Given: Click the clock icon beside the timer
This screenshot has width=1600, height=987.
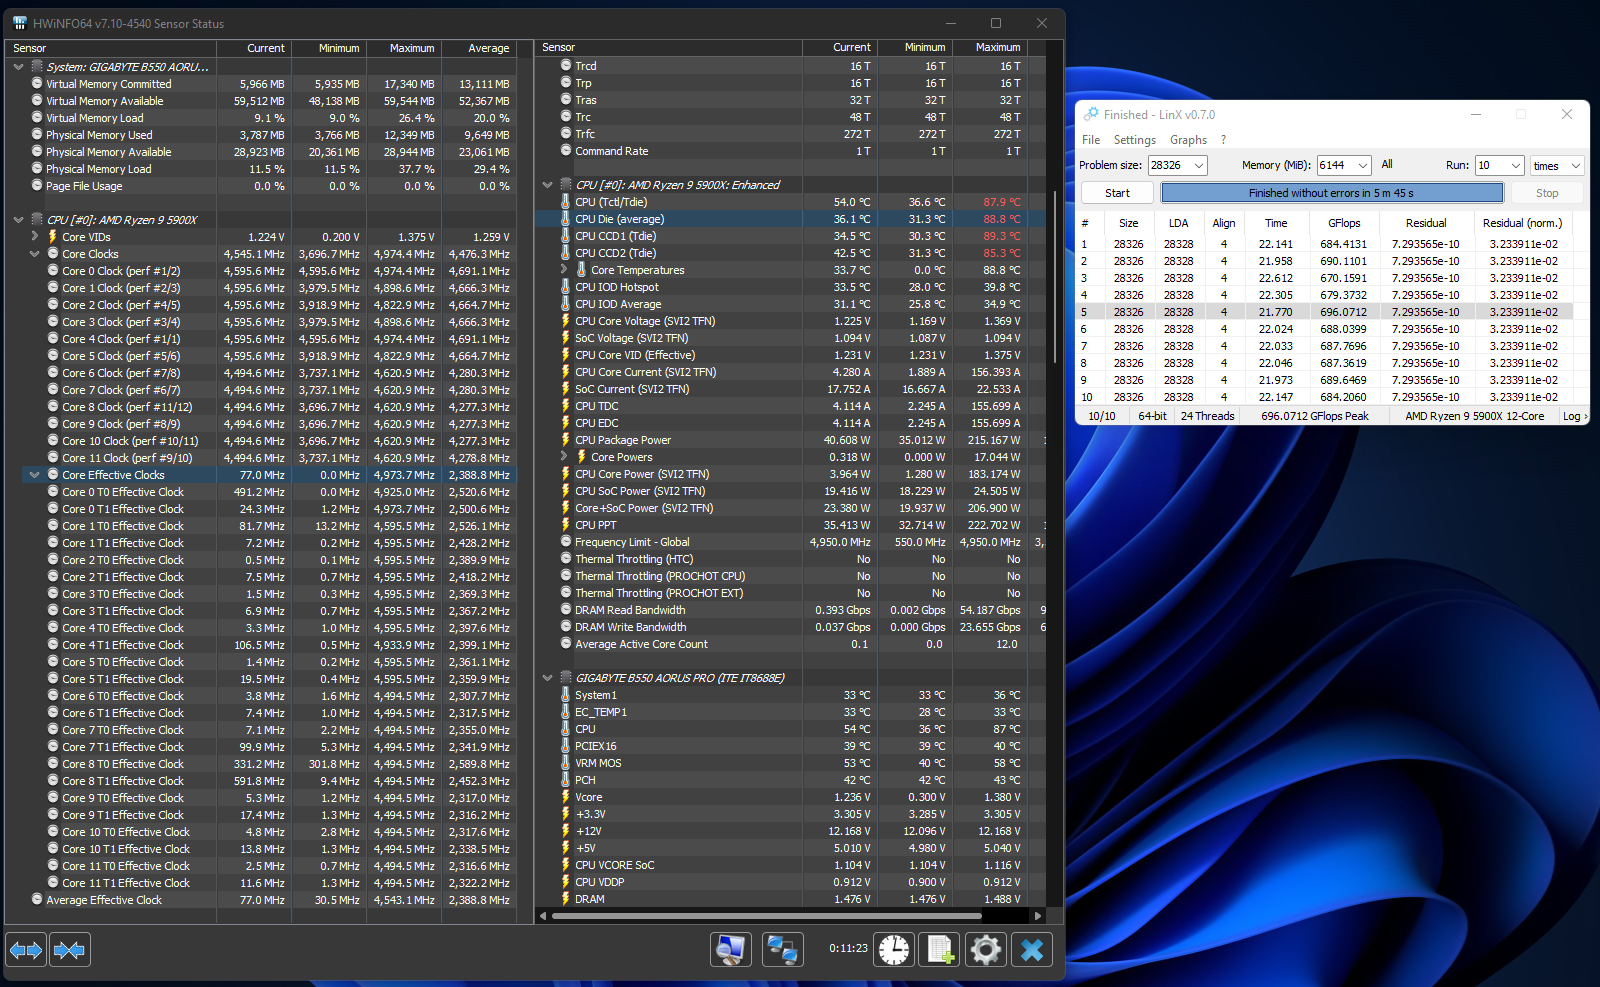Looking at the screenshot, I should pyautogui.click(x=894, y=949).
